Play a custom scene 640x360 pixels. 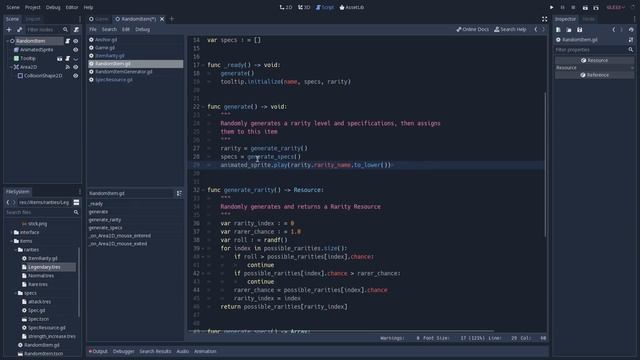pyautogui.click(x=596, y=7)
